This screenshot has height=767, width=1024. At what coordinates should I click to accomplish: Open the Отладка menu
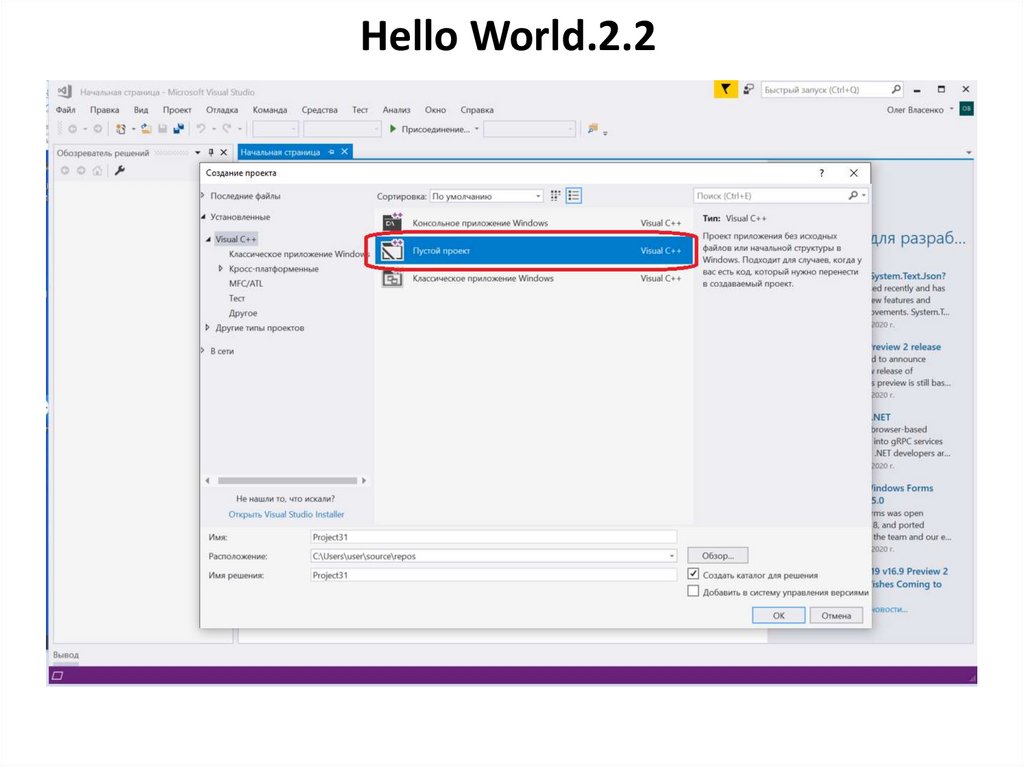point(222,110)
